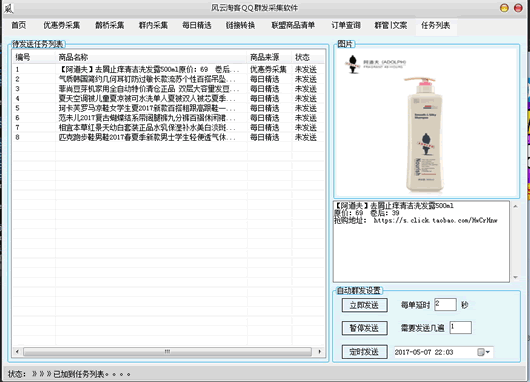Click the yellow minimize window button
Viewport: 530px width, 382px height.
504,8
